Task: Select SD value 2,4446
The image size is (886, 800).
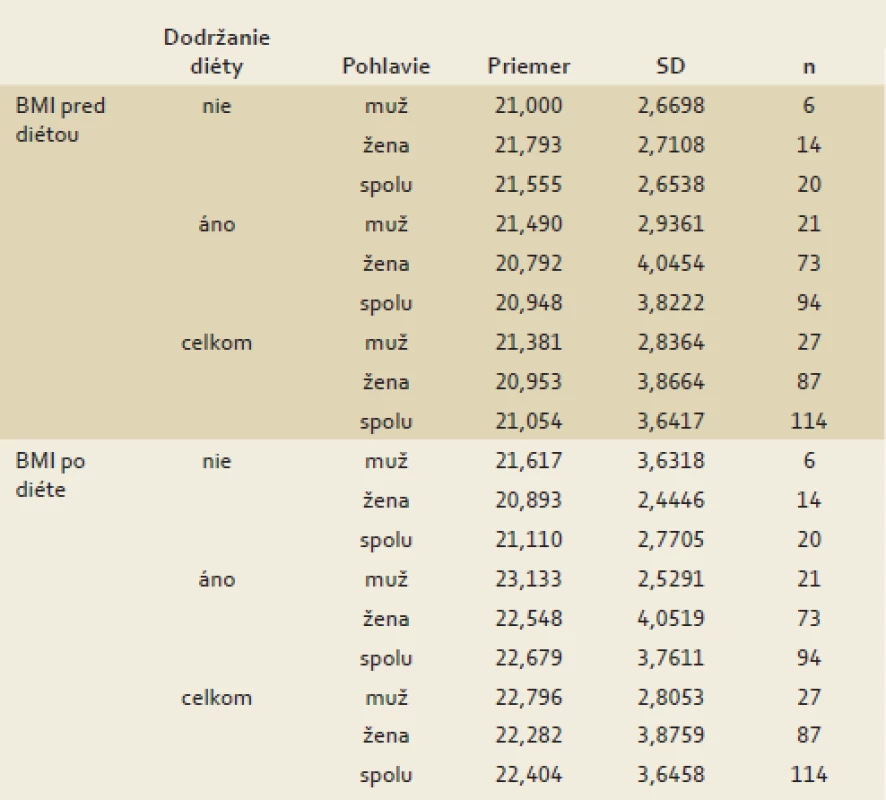Action: click(x=671, y=501)
